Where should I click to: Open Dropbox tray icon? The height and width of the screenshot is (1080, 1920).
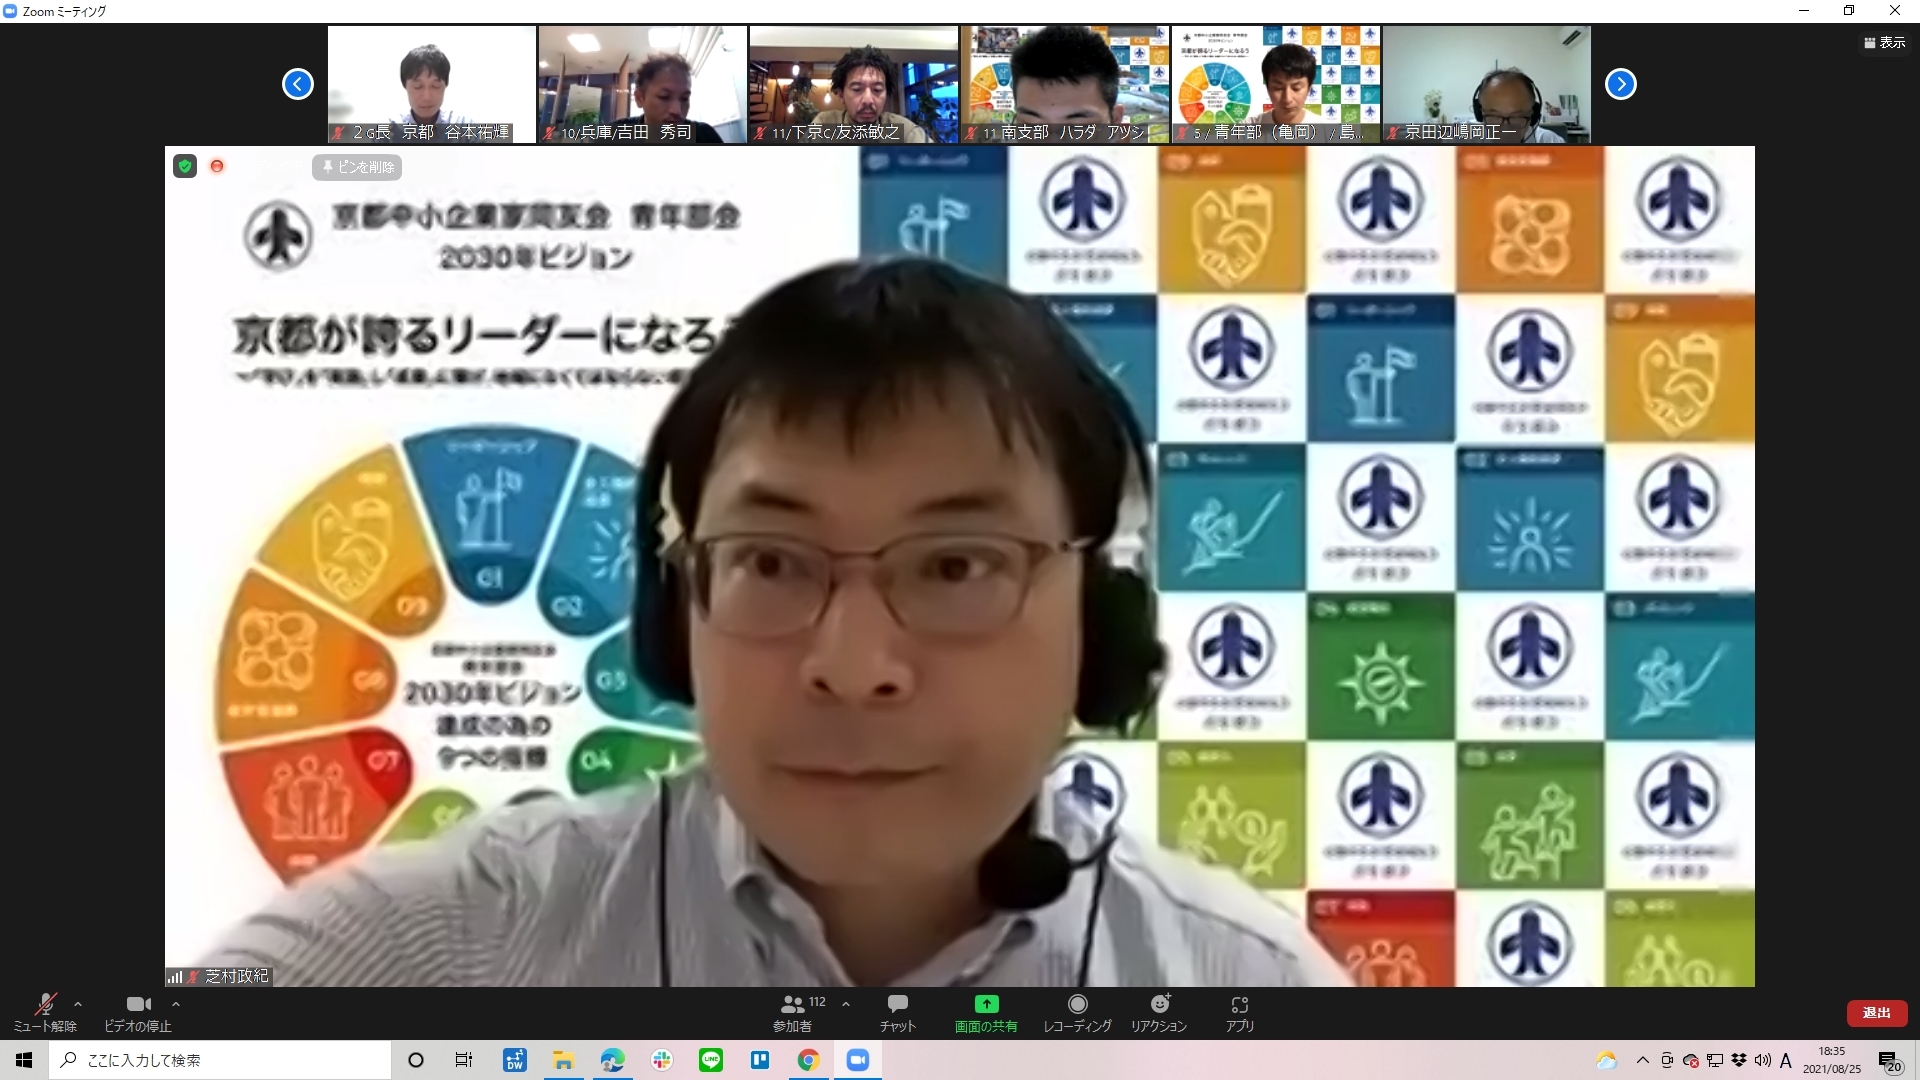1739,1060
